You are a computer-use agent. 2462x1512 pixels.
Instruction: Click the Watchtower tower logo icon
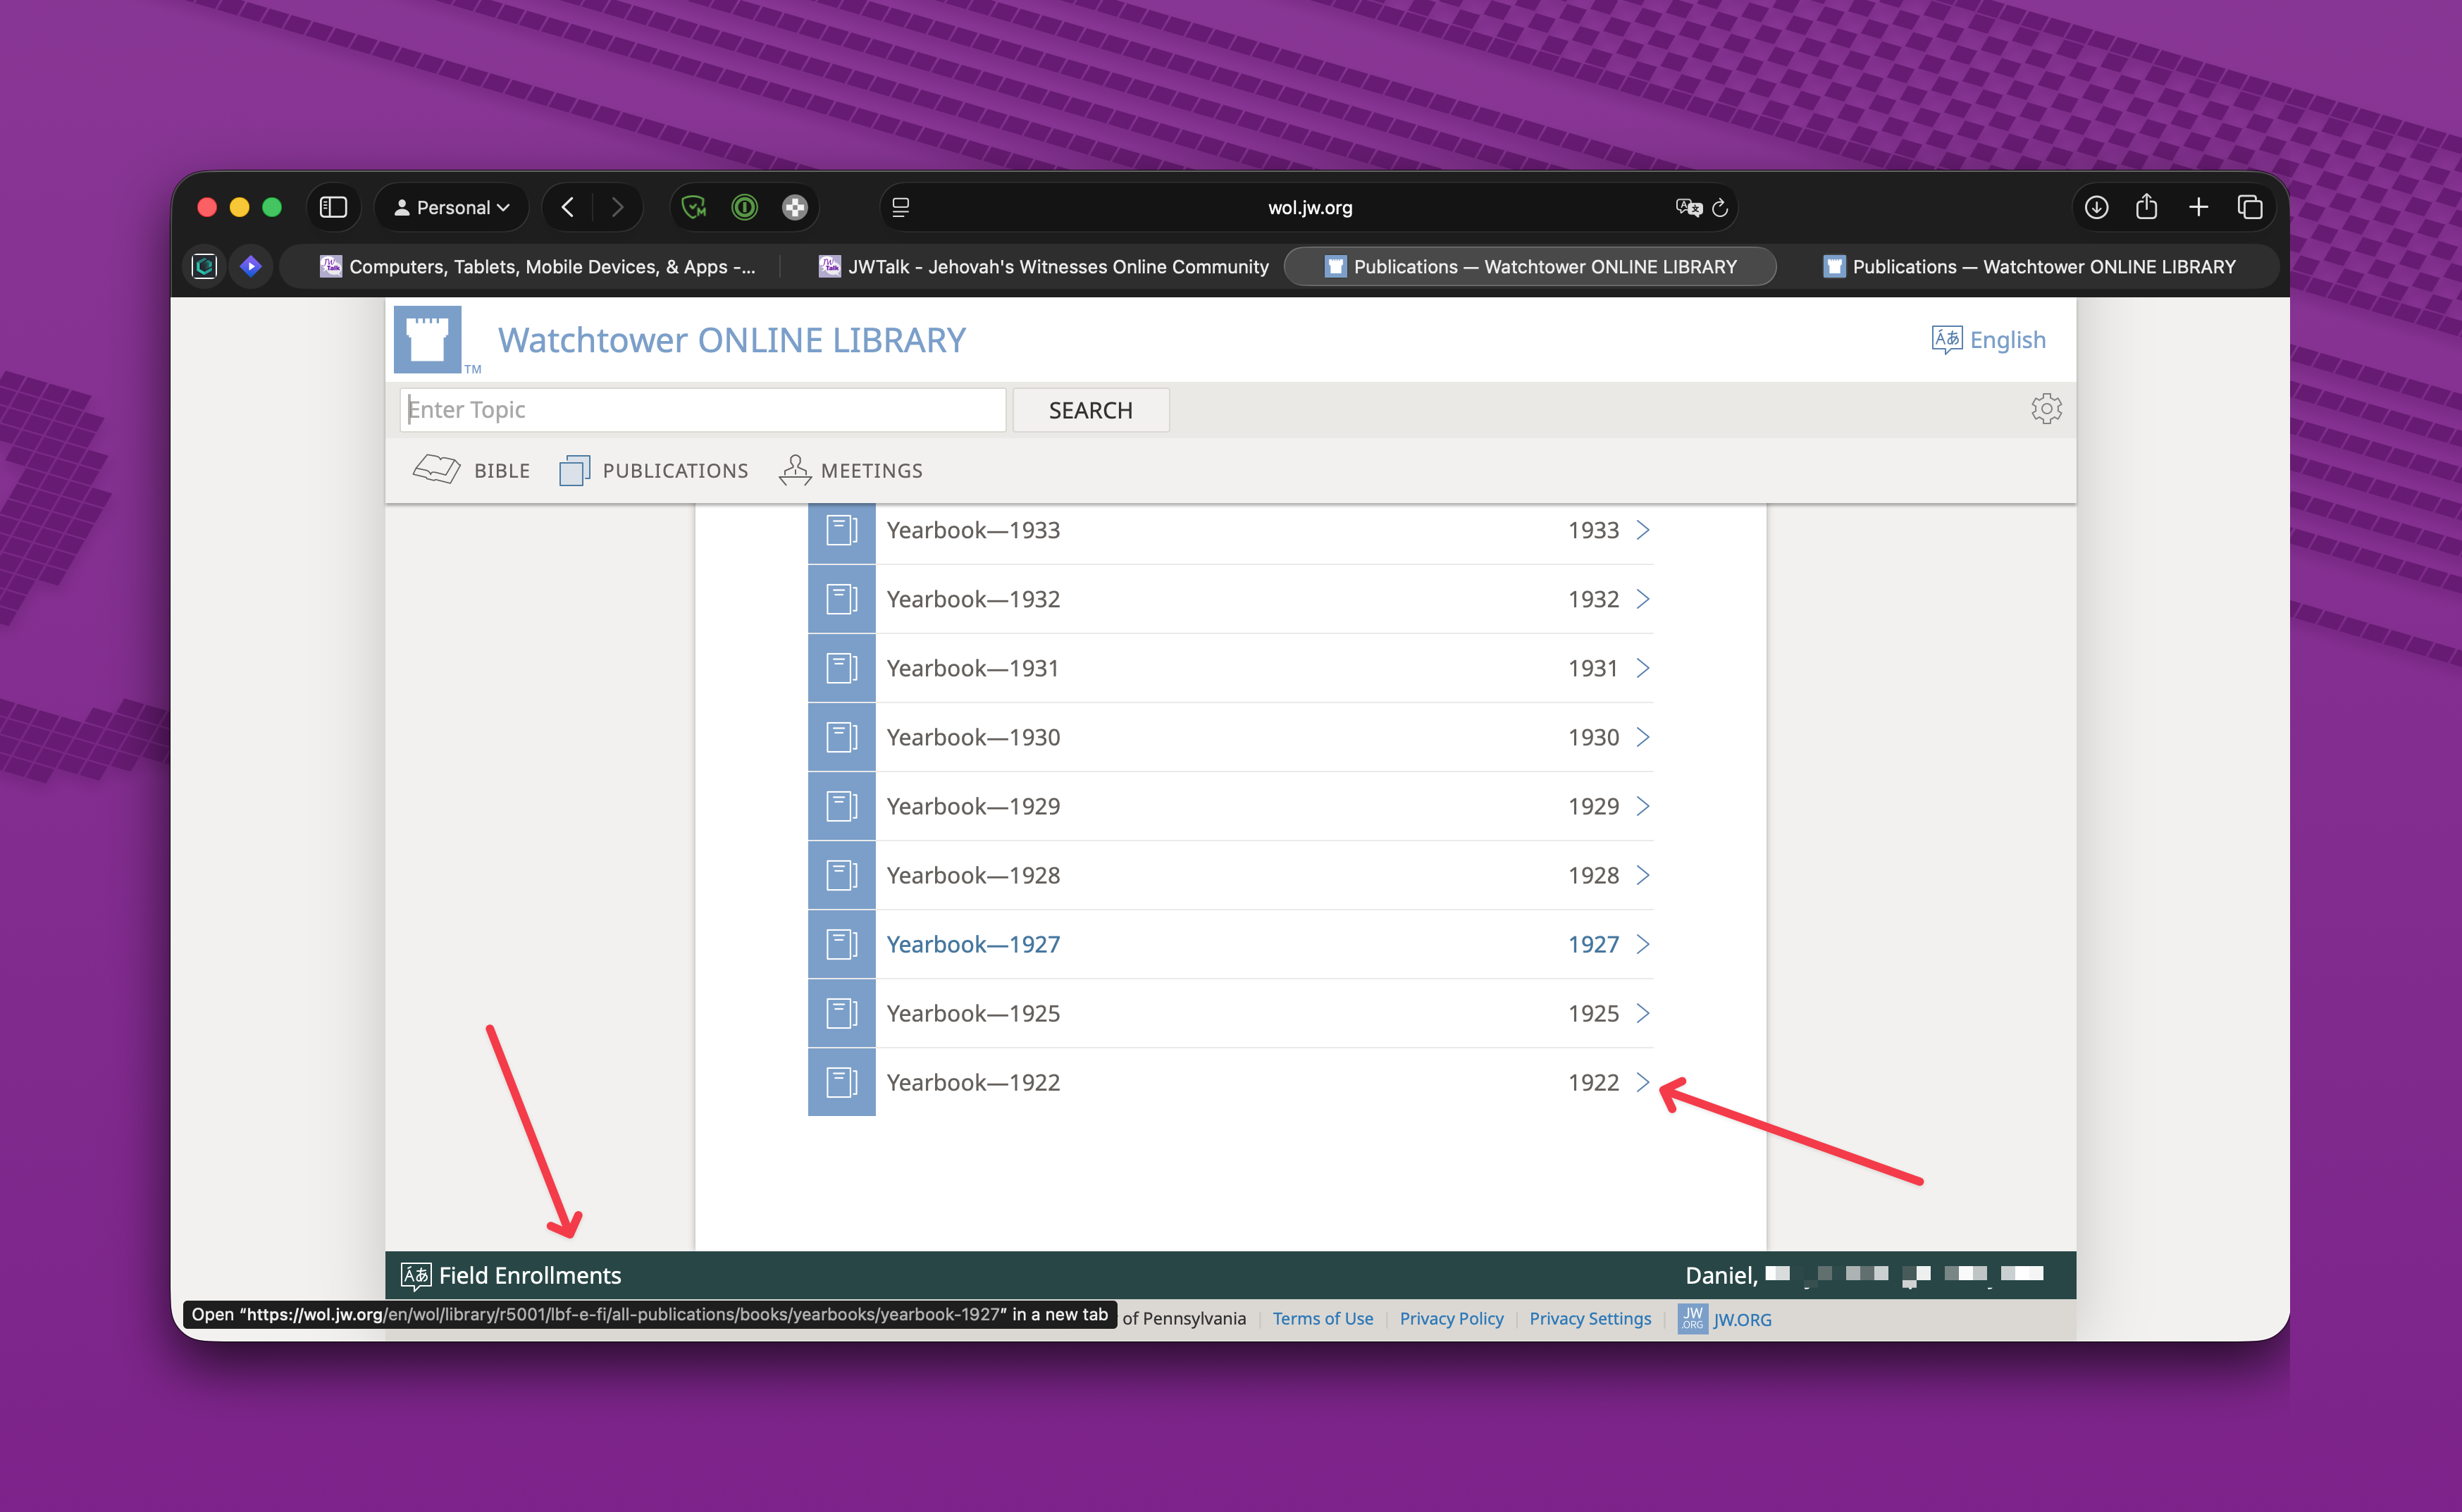[x=427, y=340]
